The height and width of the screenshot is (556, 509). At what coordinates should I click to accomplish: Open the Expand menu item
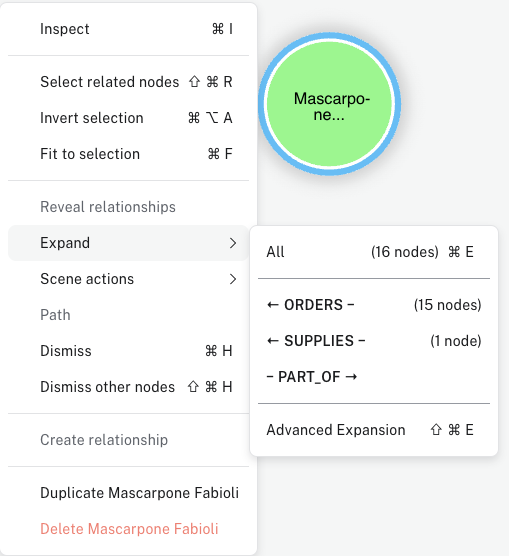[128, 243]
